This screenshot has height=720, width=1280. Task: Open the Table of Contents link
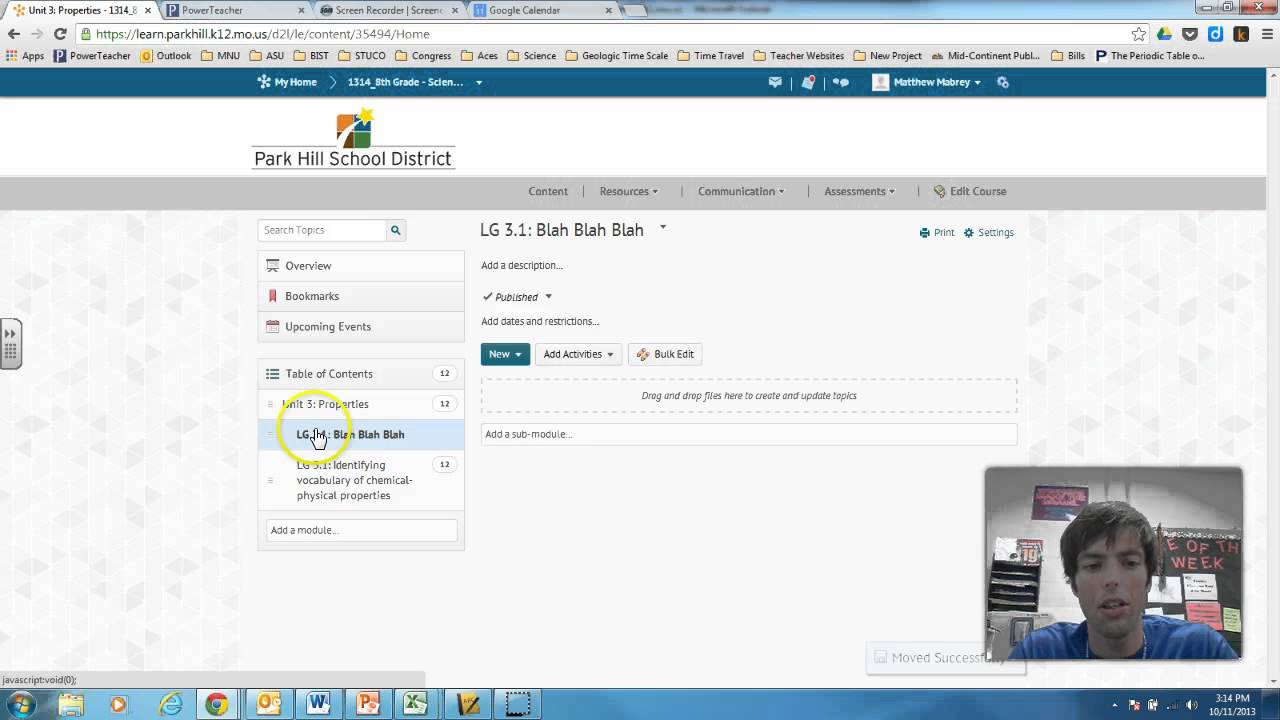click(329, 374)
